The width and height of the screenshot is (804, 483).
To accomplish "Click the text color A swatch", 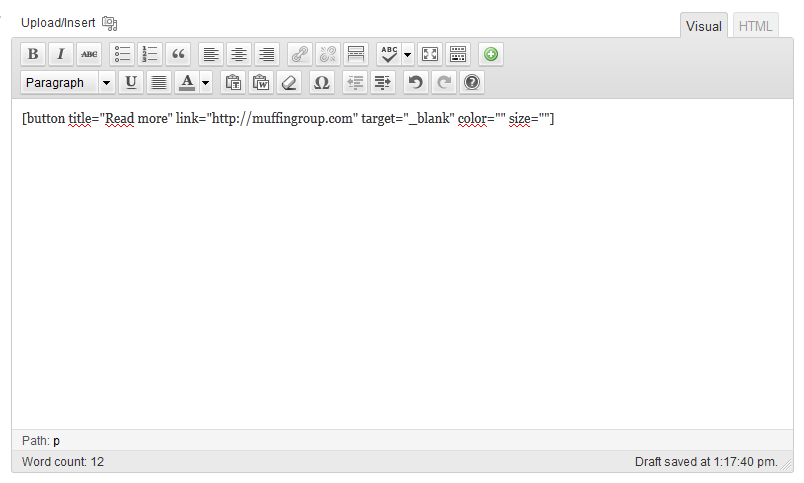I will pos(186,83).
